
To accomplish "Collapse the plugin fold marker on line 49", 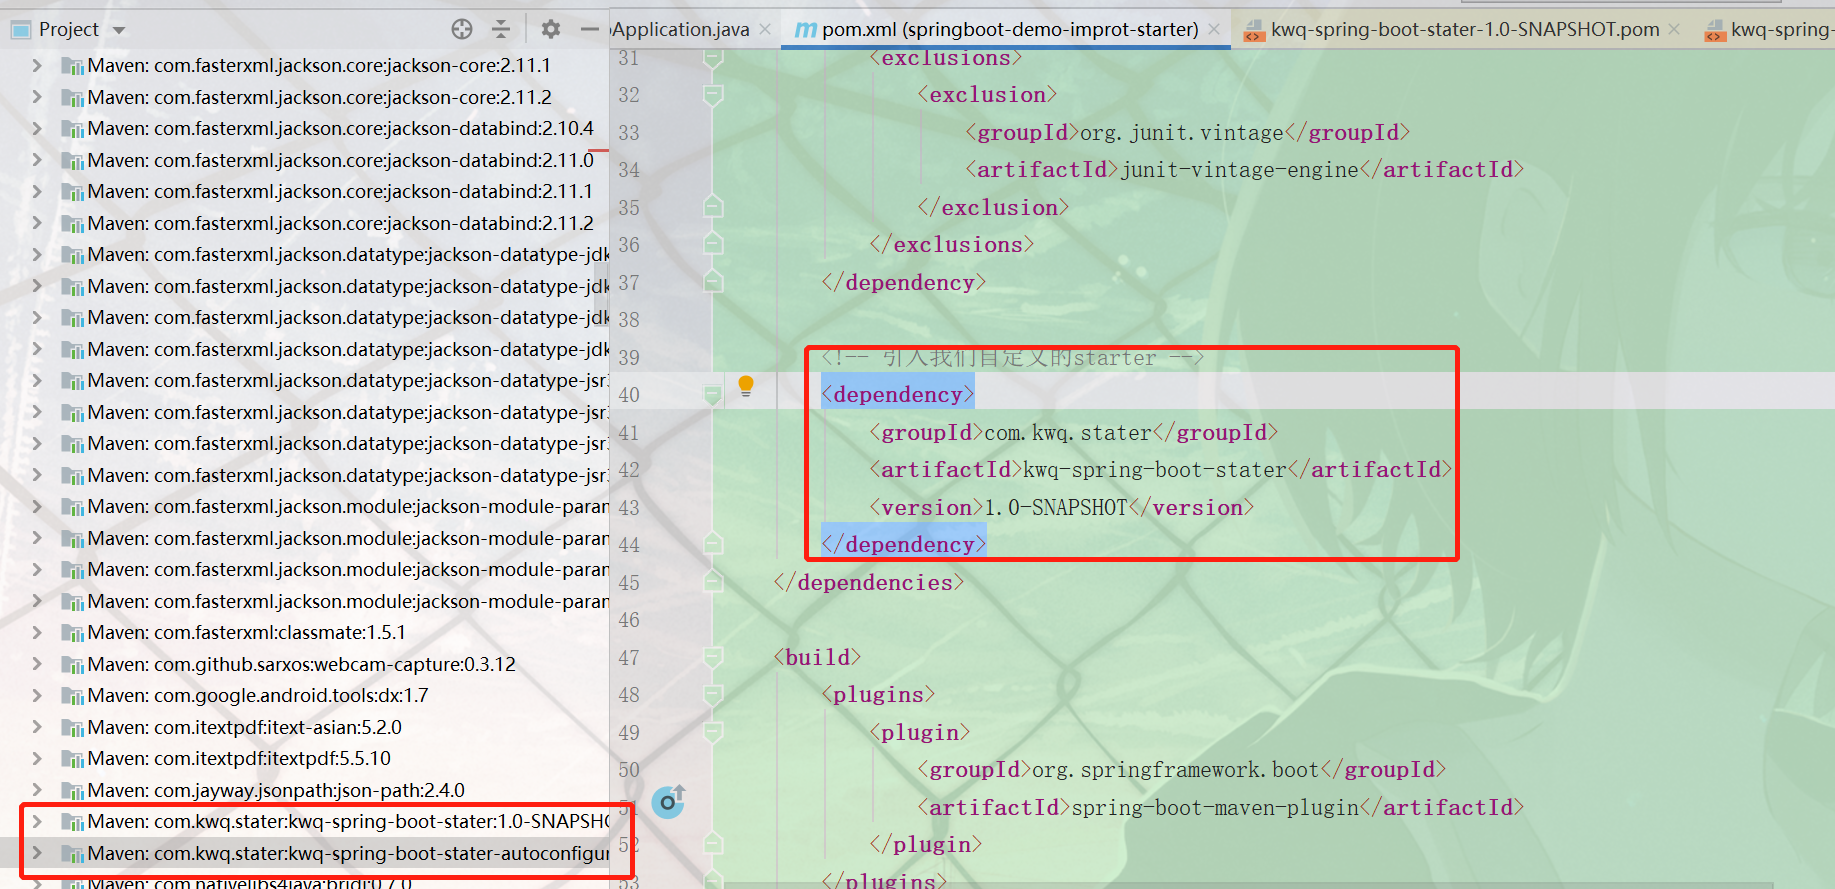I will [x=713, y=732].
